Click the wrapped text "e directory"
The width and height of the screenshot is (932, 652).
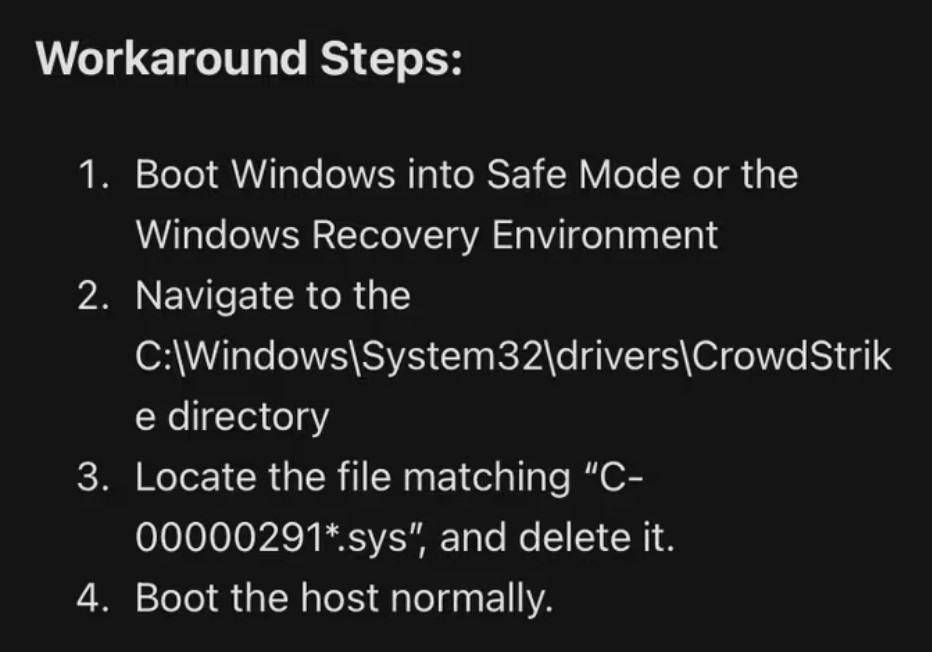click(x=232, y=417)
